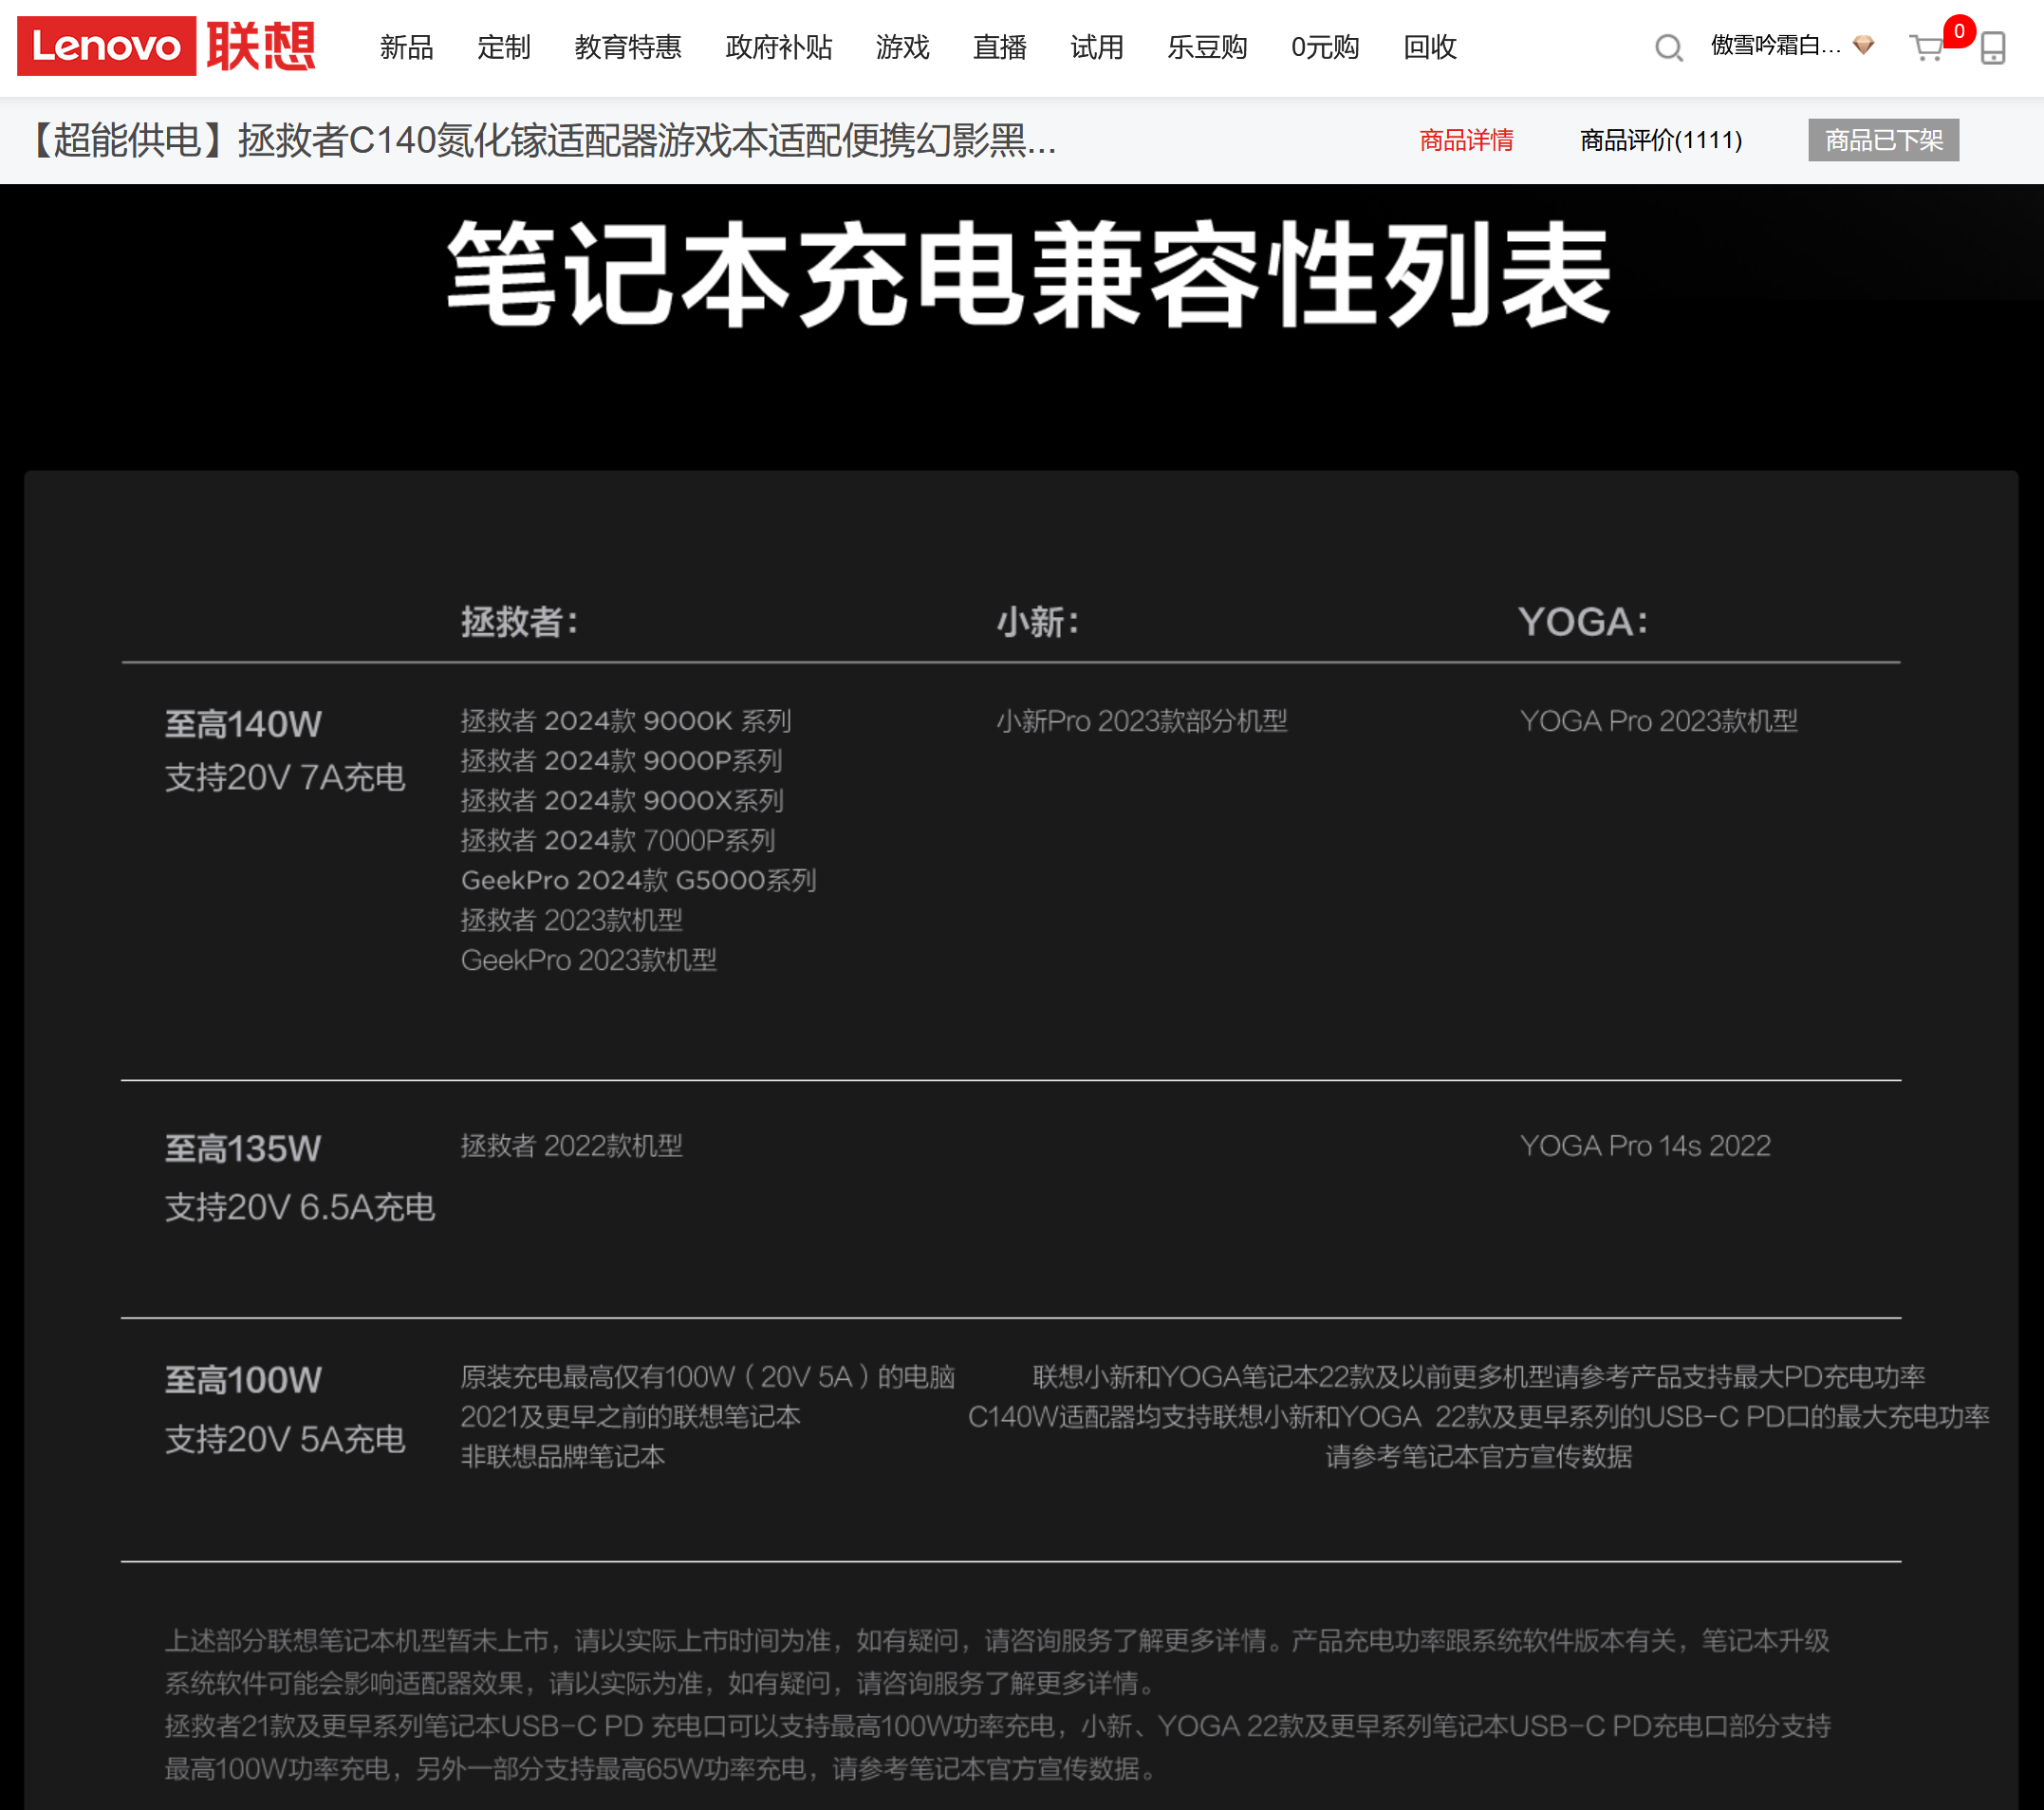Open the 定制 menu item
The width and height of the screenshot is (2044, 1810).
(503, 47)
